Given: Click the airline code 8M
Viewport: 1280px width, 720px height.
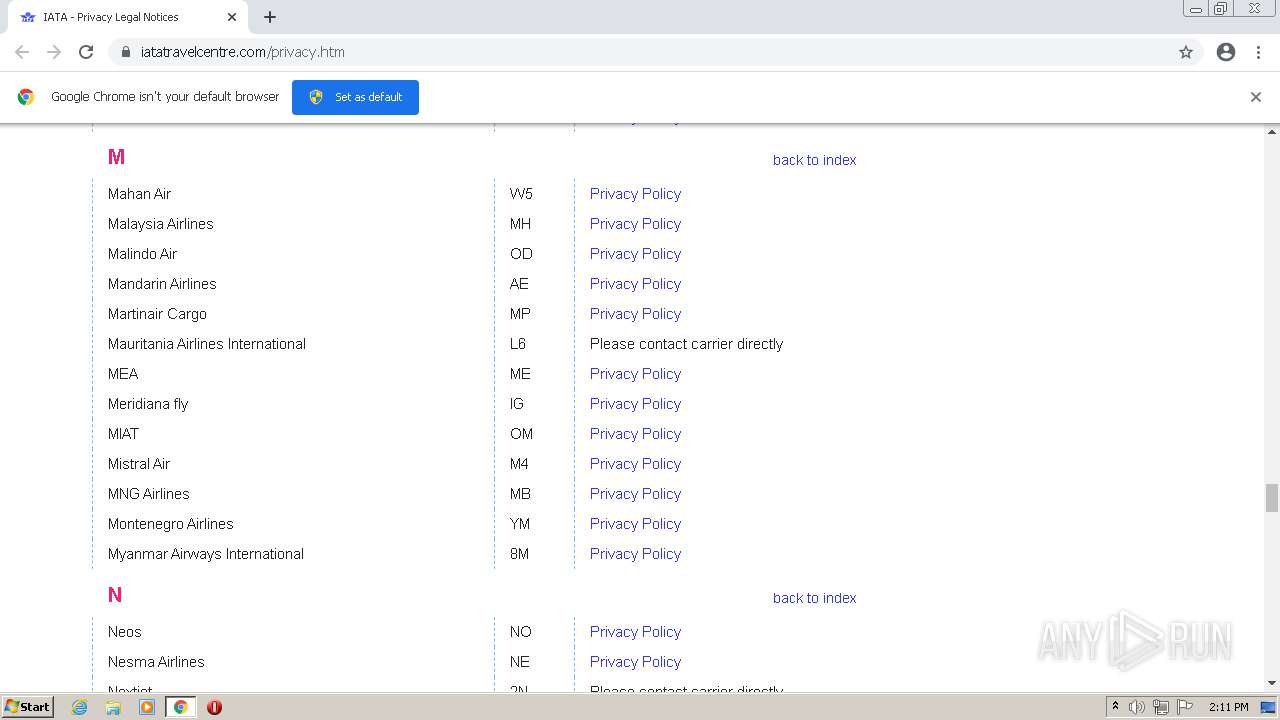Looking at the screenshot, I should (519, 554).
